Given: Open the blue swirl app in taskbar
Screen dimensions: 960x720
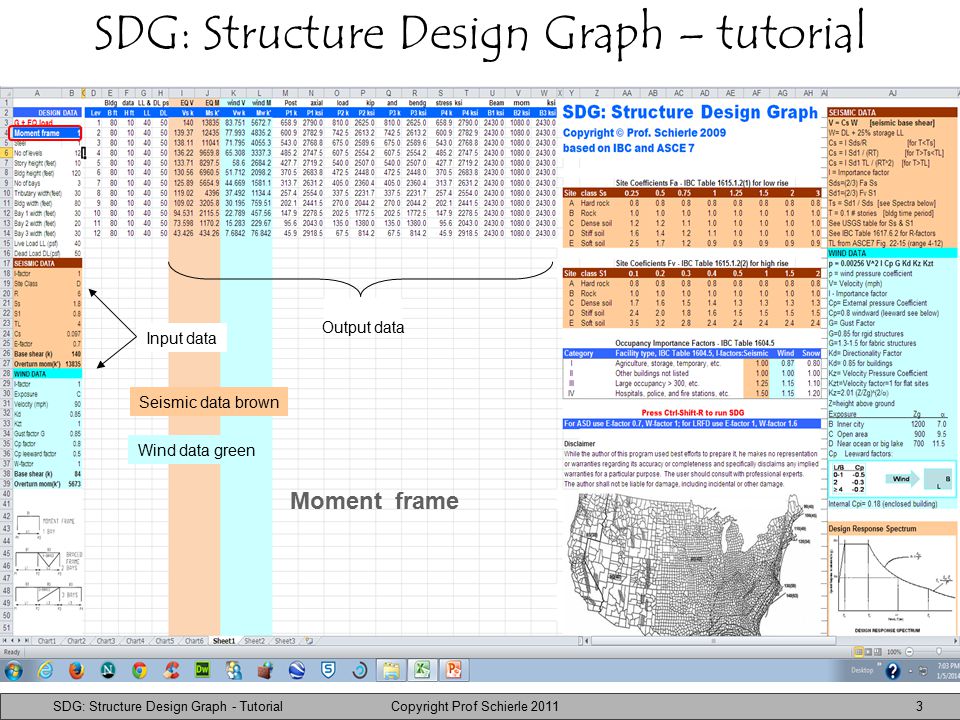Looking at the screenshot, I should [x=360, y=671].
